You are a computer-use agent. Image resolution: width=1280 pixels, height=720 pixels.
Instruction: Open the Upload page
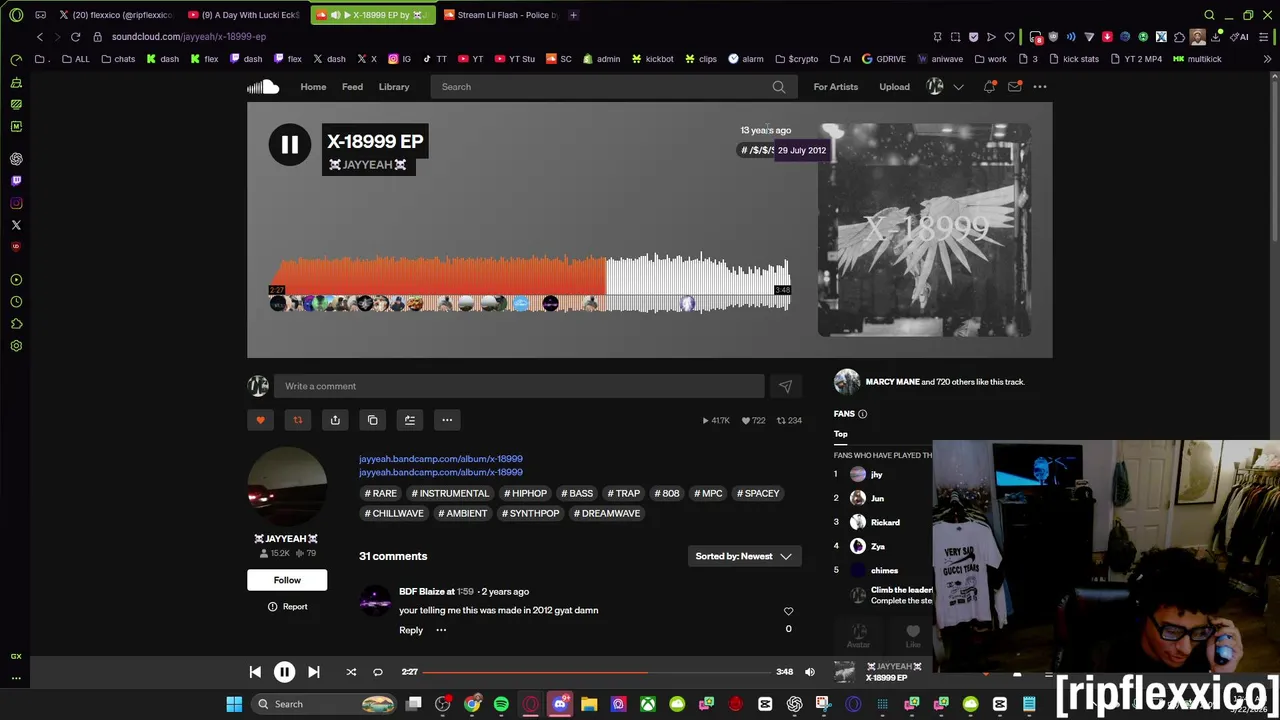[894, 87]
